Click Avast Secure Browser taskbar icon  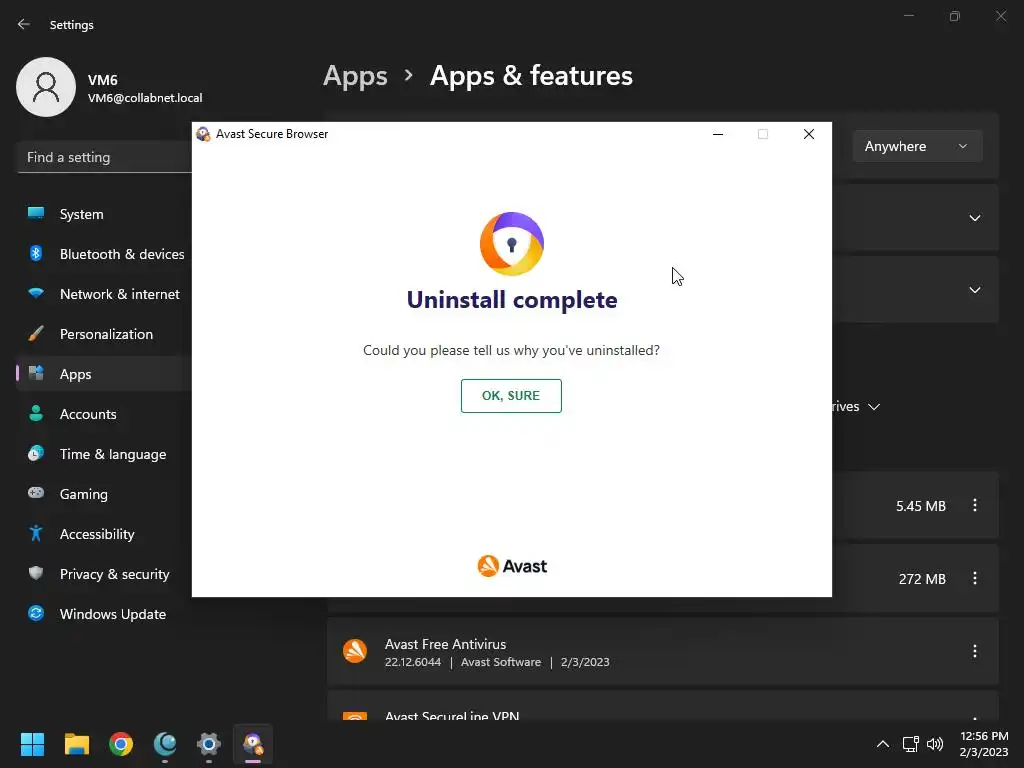[x=253, y=744]
